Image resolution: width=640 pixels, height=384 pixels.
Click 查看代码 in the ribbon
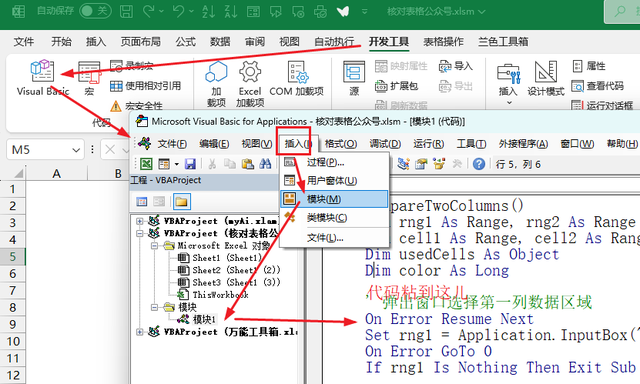pos(598,86)
